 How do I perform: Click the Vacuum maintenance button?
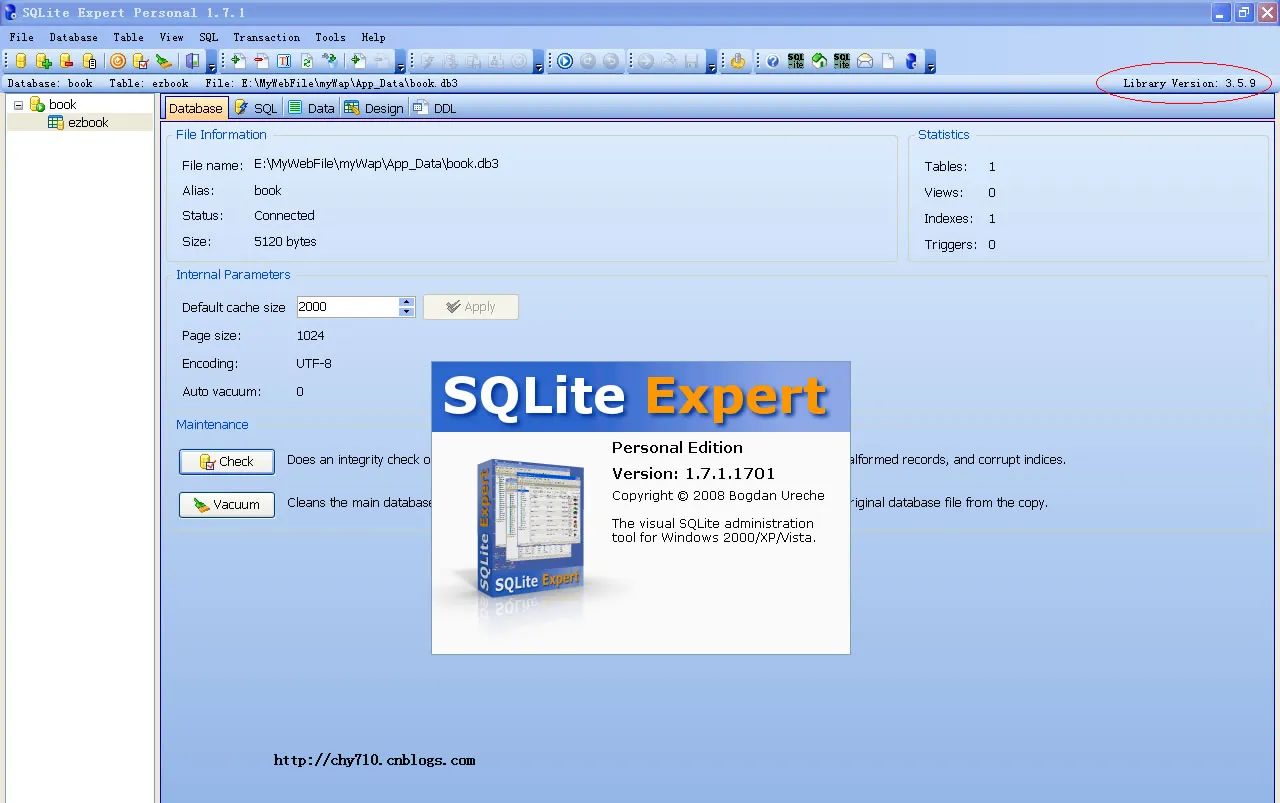point(227,504)
